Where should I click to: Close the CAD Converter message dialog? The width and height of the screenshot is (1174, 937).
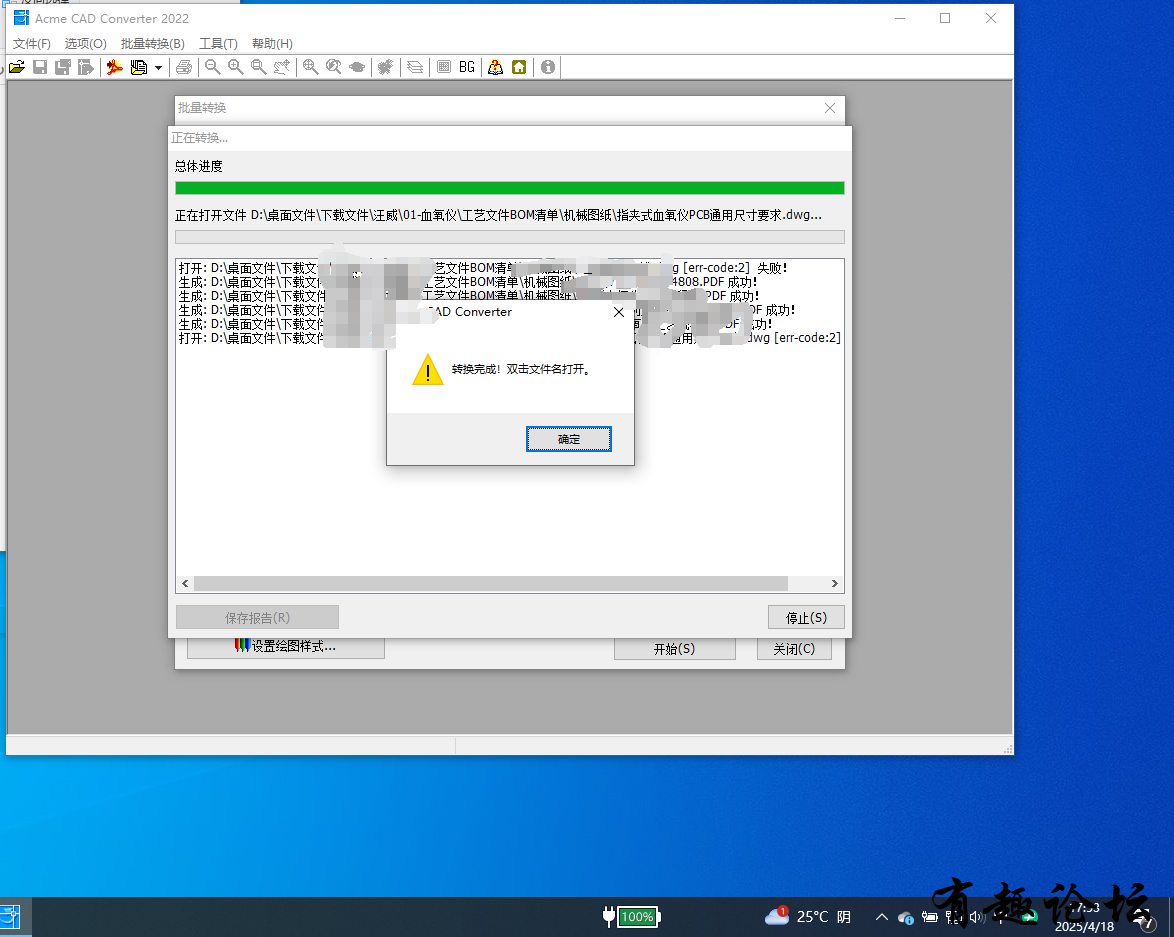pyautogui.click(x=618, y=312)
